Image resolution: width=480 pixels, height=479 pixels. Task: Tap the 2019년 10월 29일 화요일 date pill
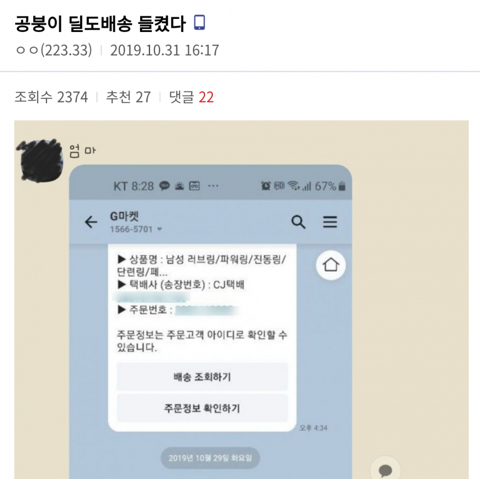[x=210, y=458]
